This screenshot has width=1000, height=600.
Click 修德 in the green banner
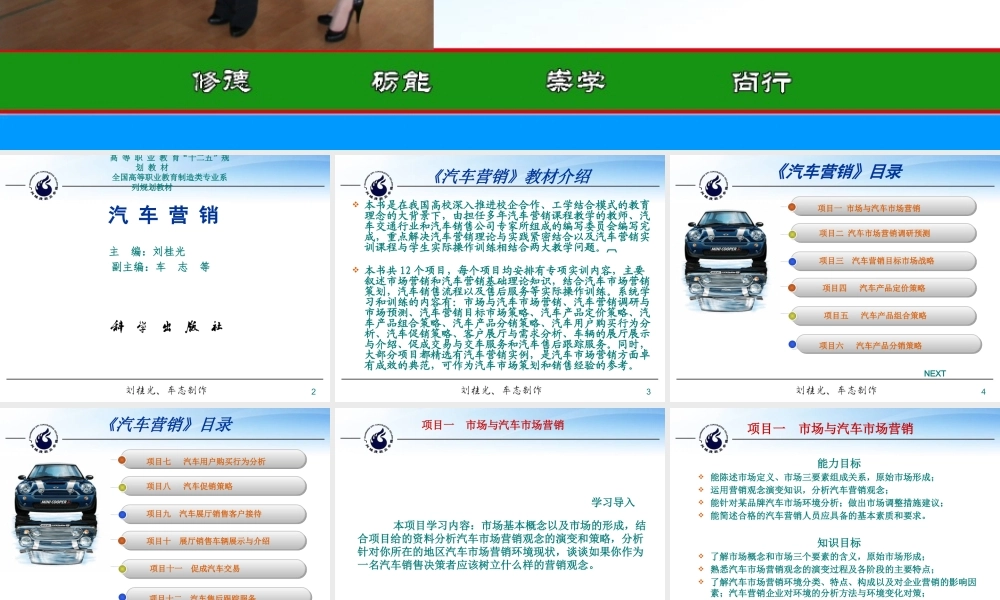[221, 82]
